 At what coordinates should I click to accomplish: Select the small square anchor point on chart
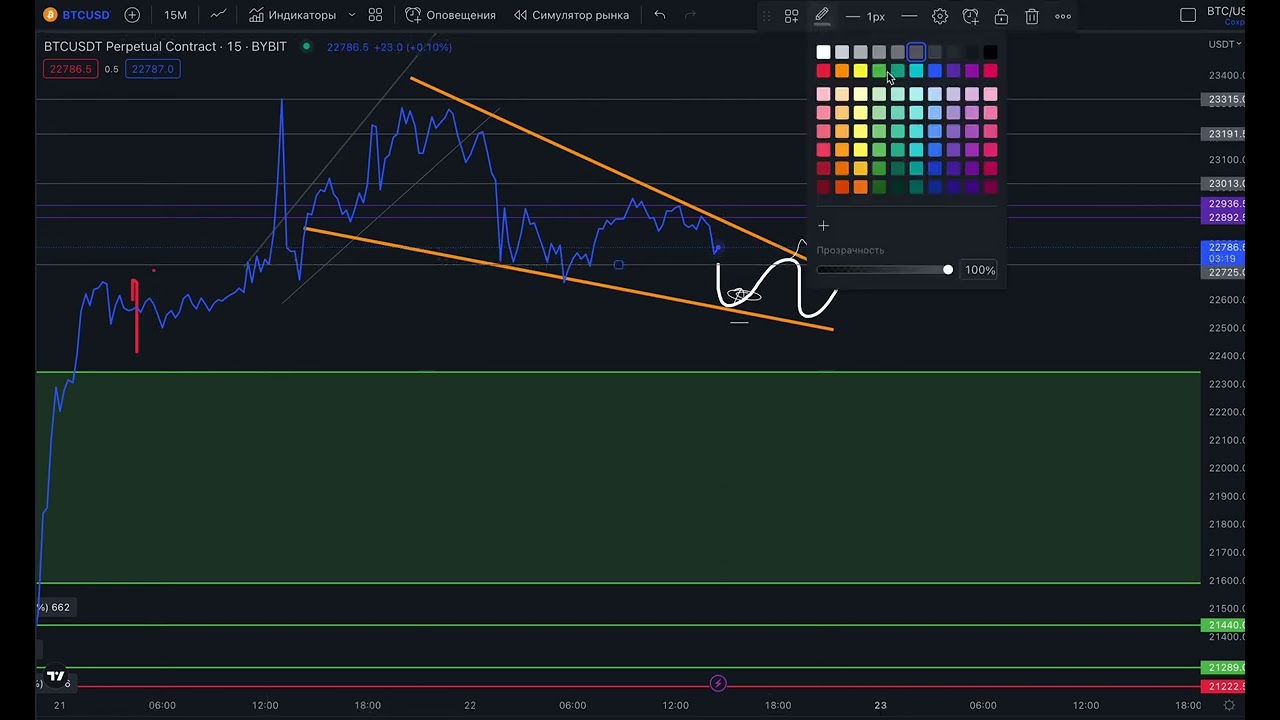click(x=619, y=265)
